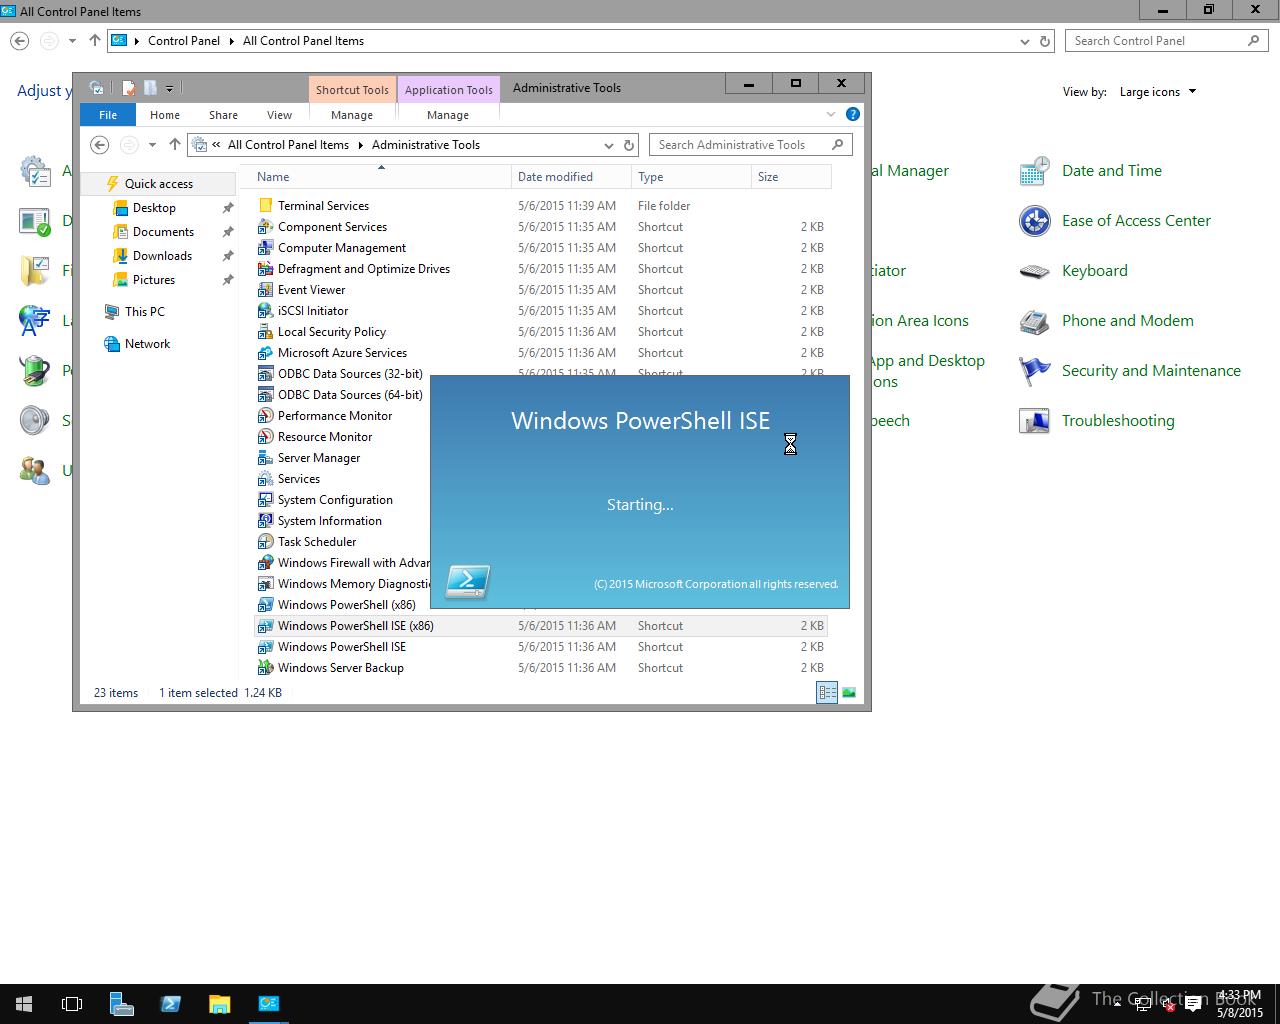This screenshot has height=1024, width=1280.
Task: Select the Server Manager list icon
Action: point(265,458)
